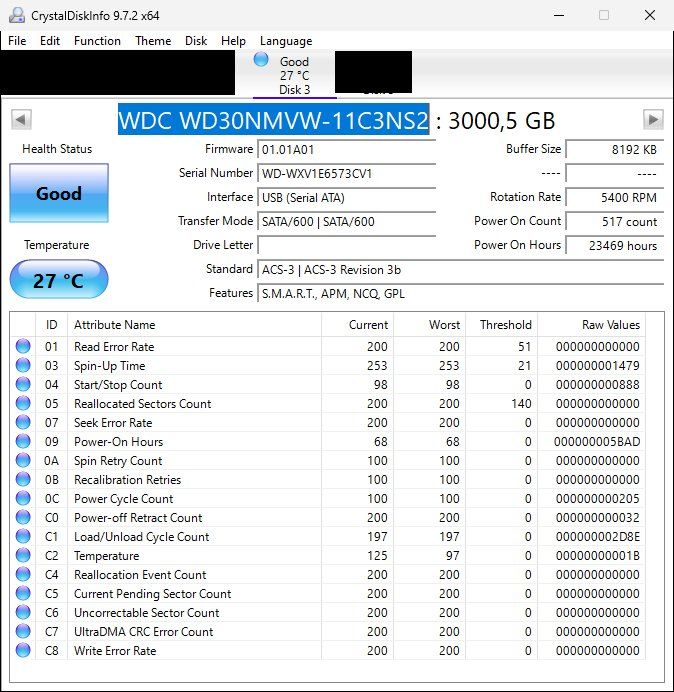674x692 pixels.
Task: Open the Theme menu
Action: [x=153, y=41]
